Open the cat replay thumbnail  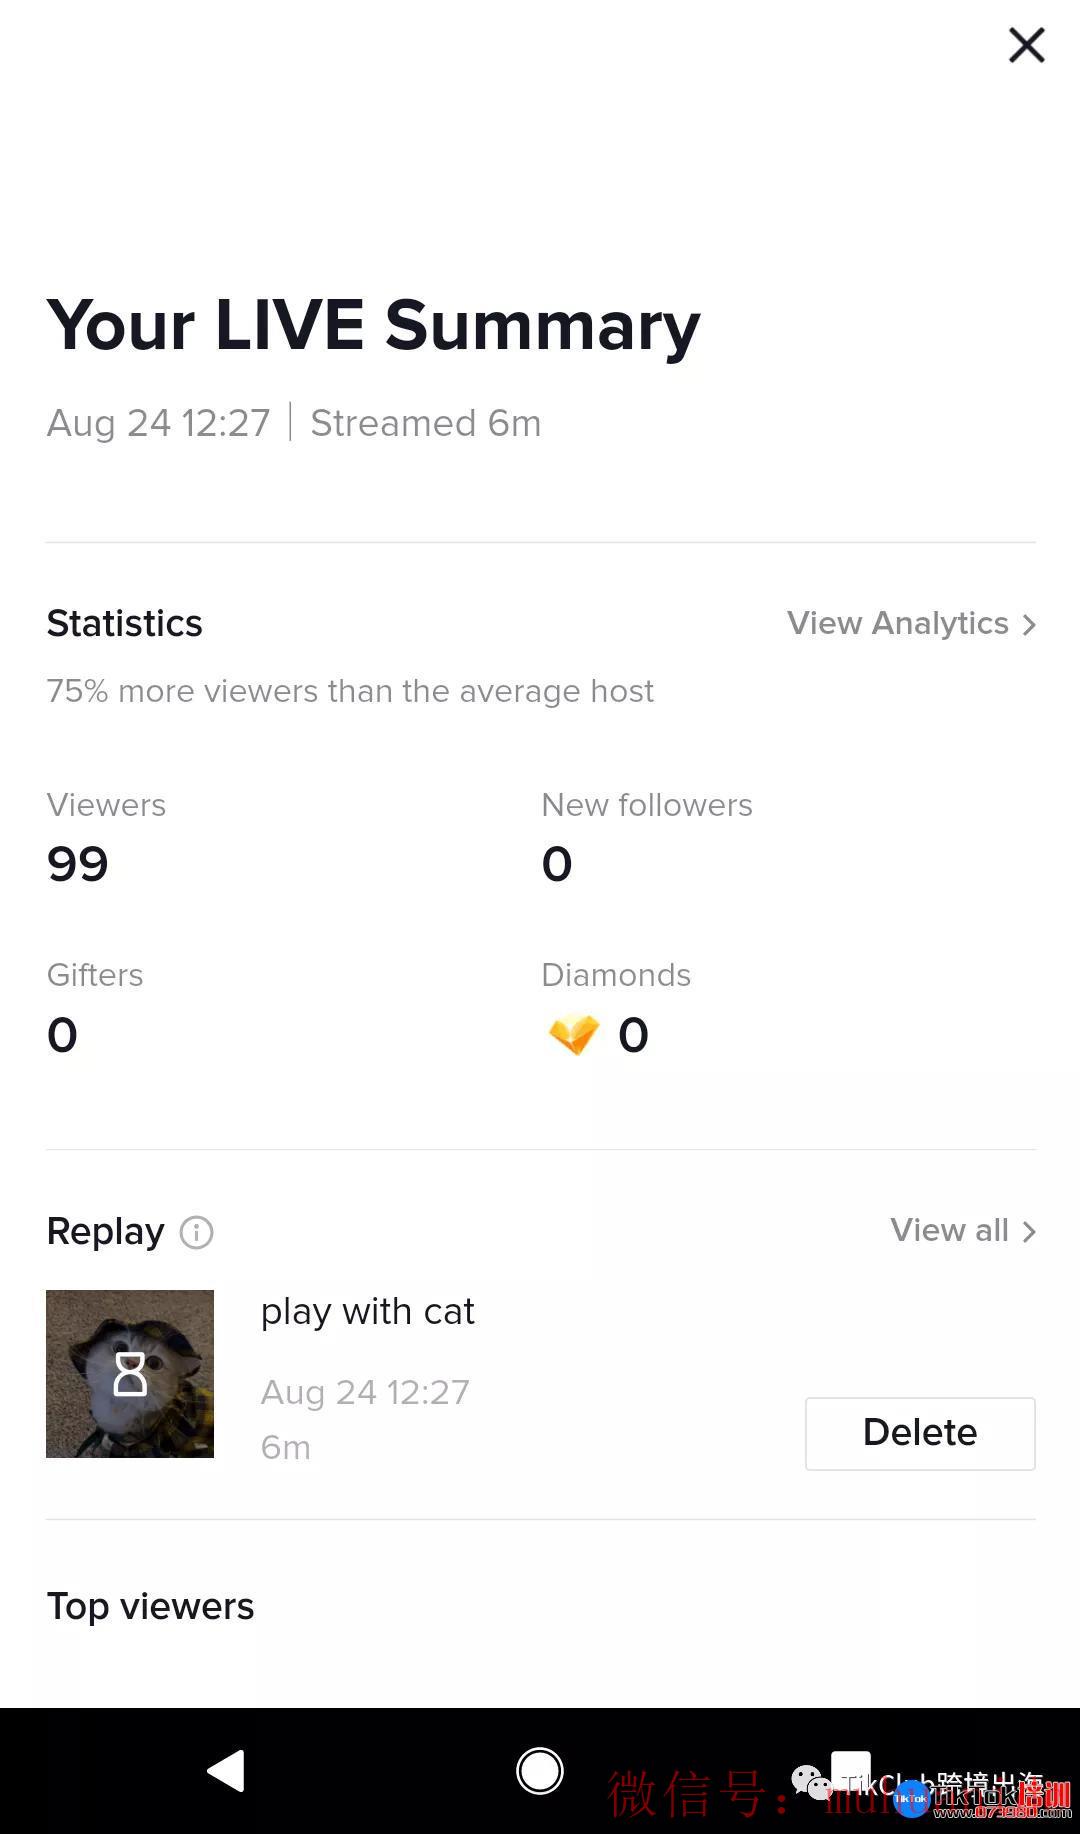point(130,1374)
